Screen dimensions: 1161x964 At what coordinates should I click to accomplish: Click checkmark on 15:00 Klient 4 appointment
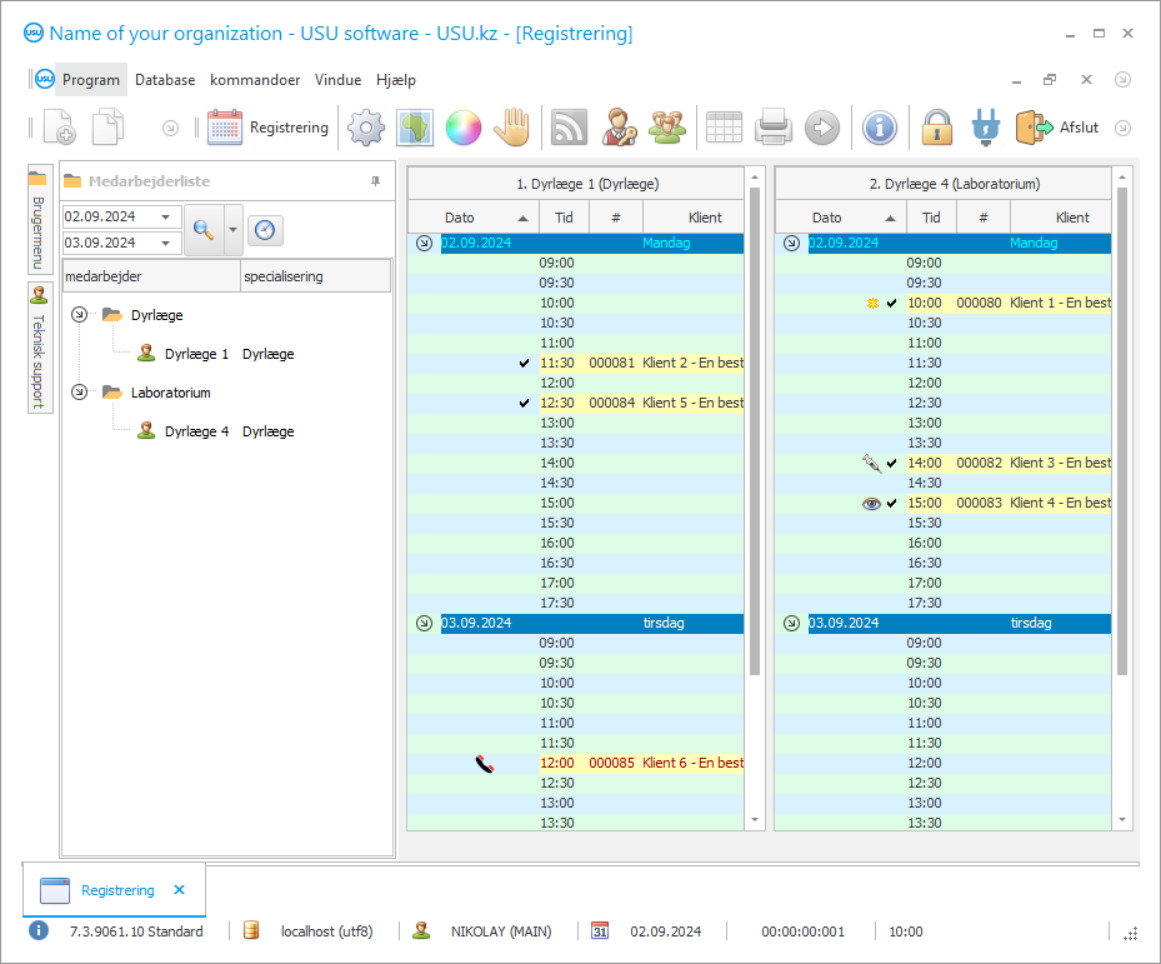tap(891, 503)
